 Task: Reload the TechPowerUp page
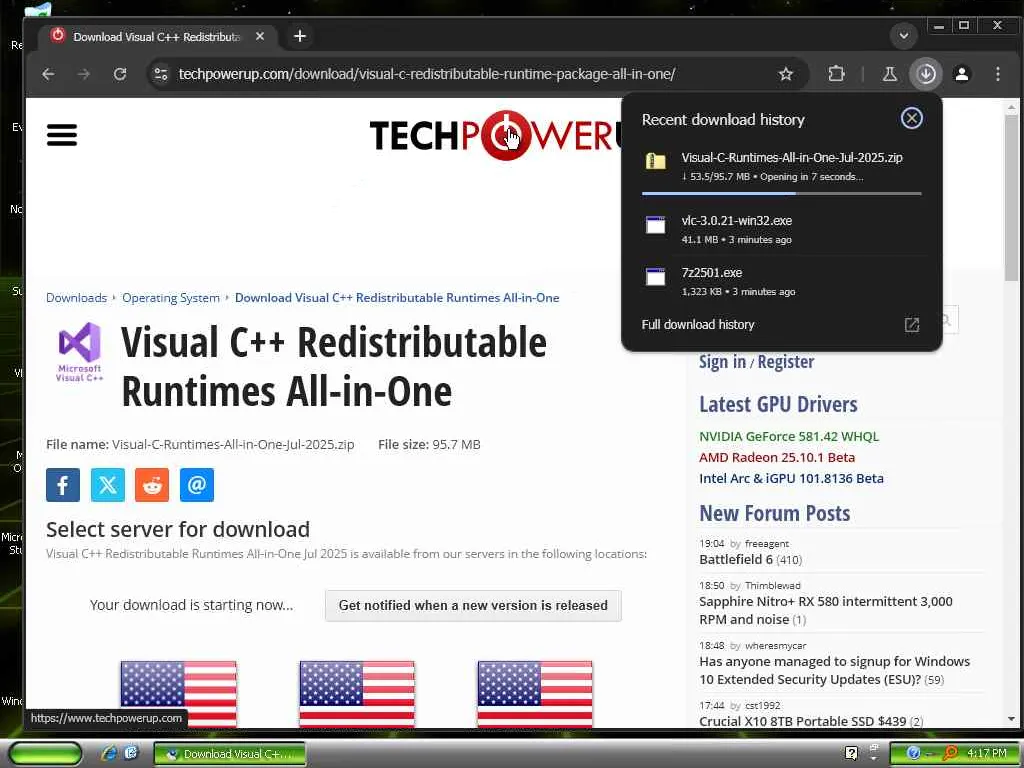pyautogui.click(x=120, y=74)
